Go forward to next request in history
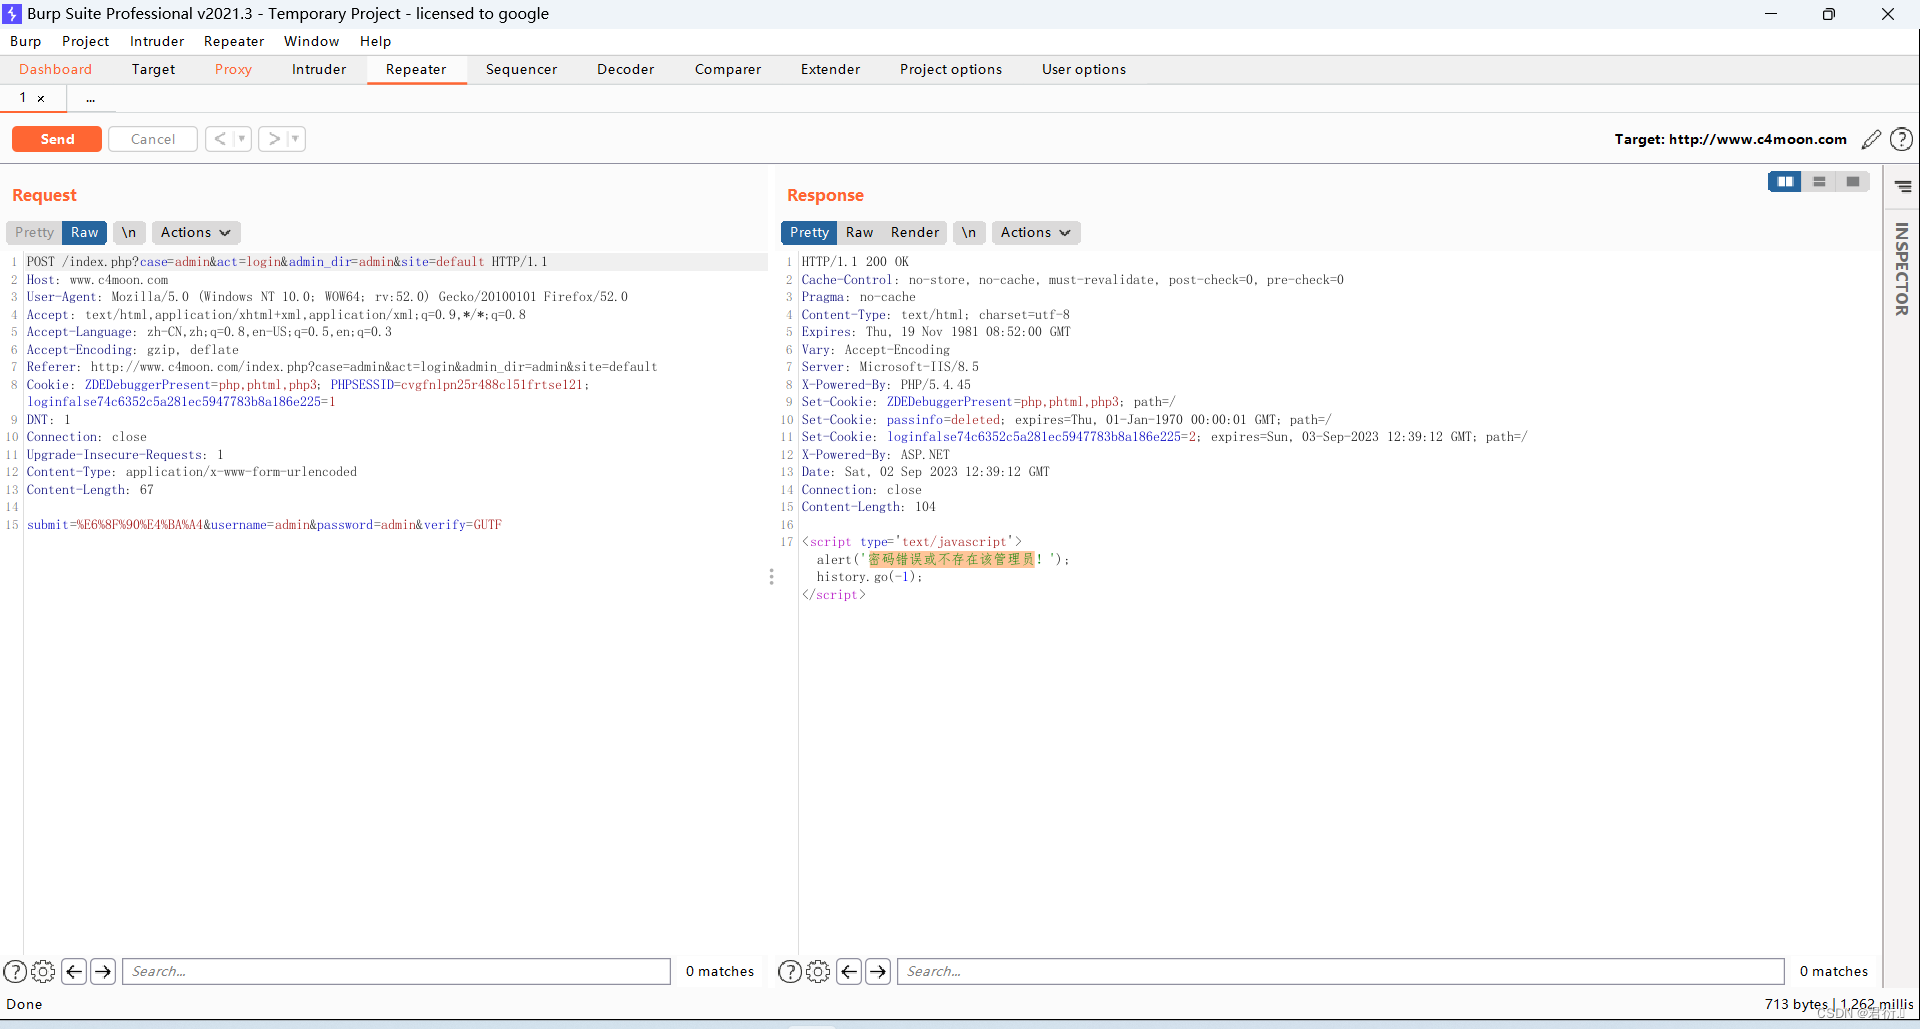Viewport: 1920px width, 1029px height. click(273, 139)
